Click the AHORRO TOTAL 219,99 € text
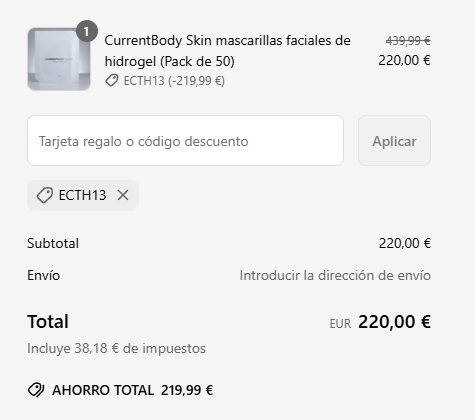475x420 pixels. click(x=132, y=390)
